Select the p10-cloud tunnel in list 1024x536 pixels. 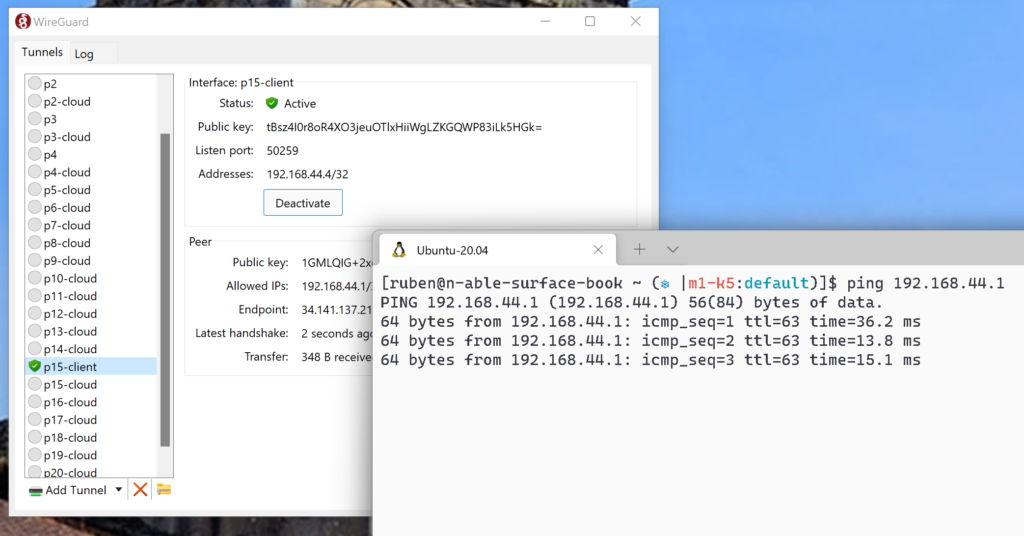click(x=70, y=278)
